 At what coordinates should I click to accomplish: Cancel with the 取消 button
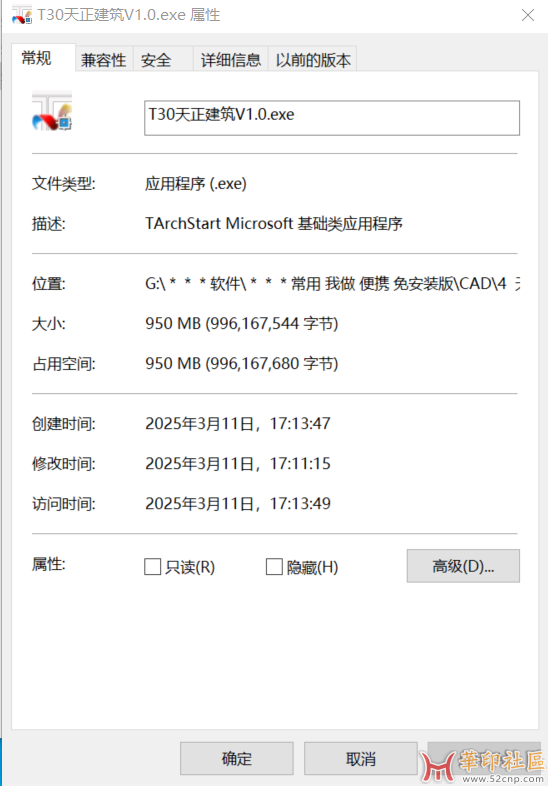[x=360, y=758]
